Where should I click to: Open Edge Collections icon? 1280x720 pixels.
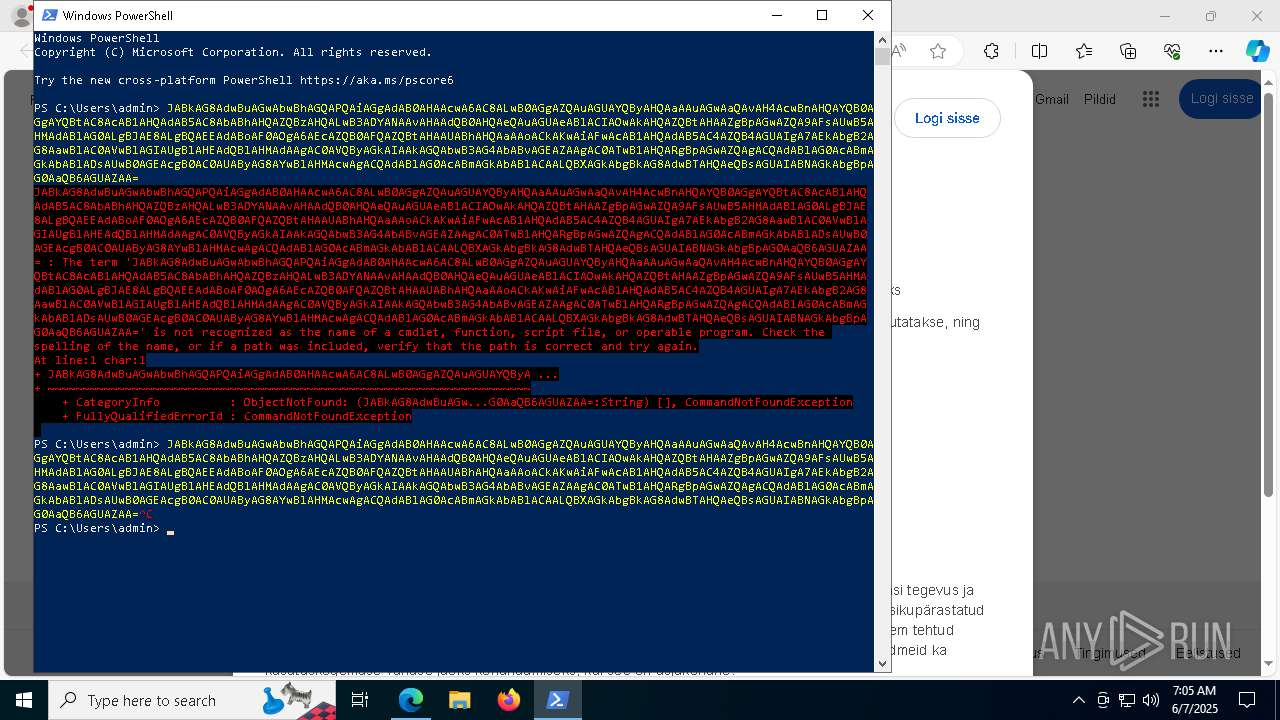1128,51
